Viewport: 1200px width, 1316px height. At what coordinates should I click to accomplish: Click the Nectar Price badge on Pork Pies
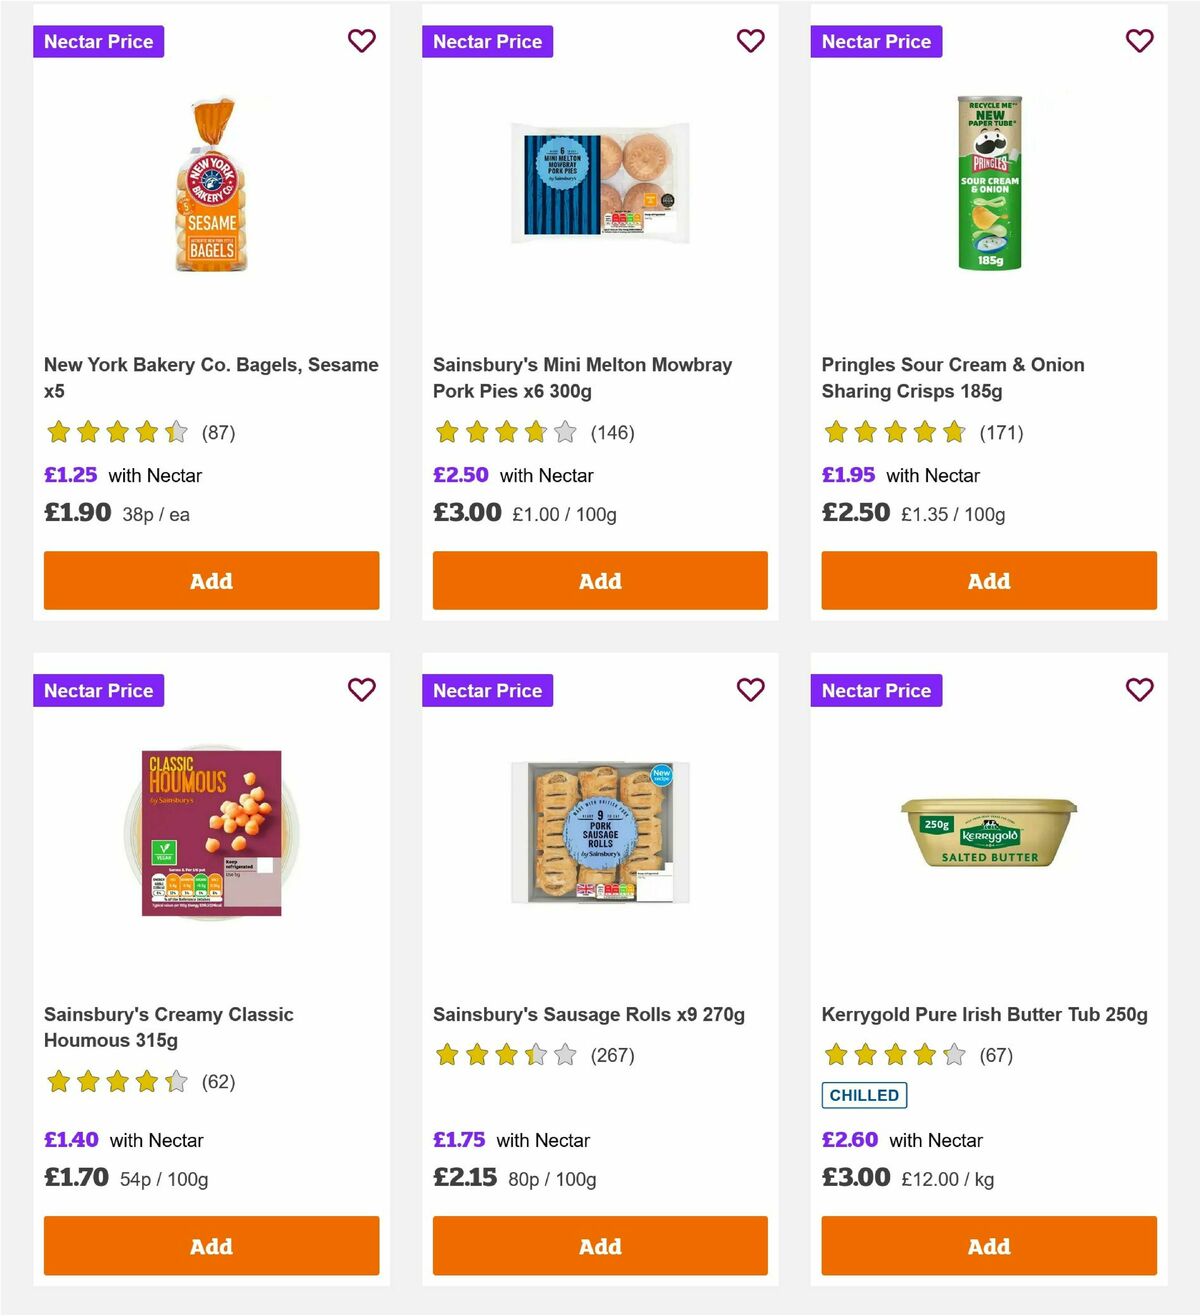coord(487,41)
